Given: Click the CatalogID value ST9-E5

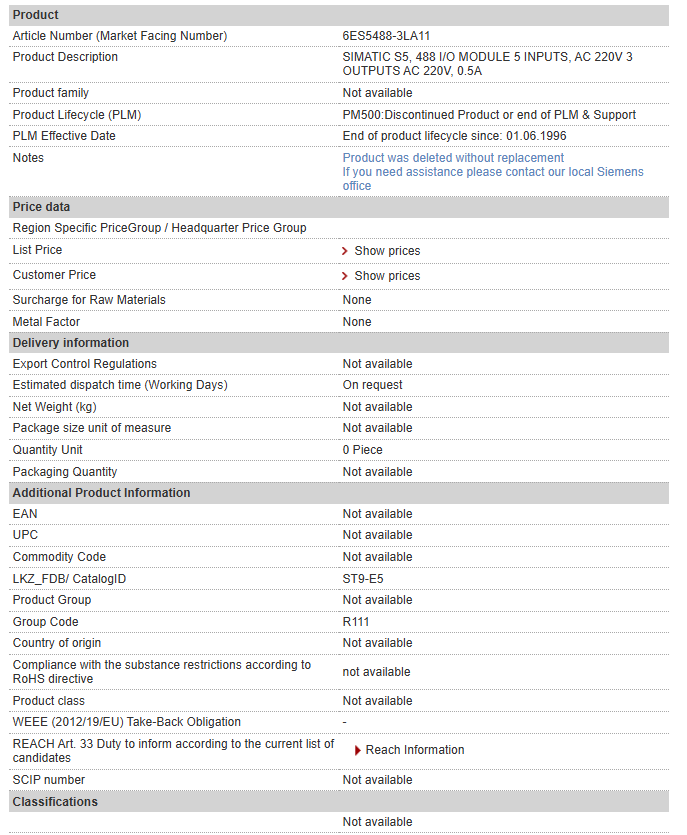Looking at the screenshot, I should (x=363, y=579).
